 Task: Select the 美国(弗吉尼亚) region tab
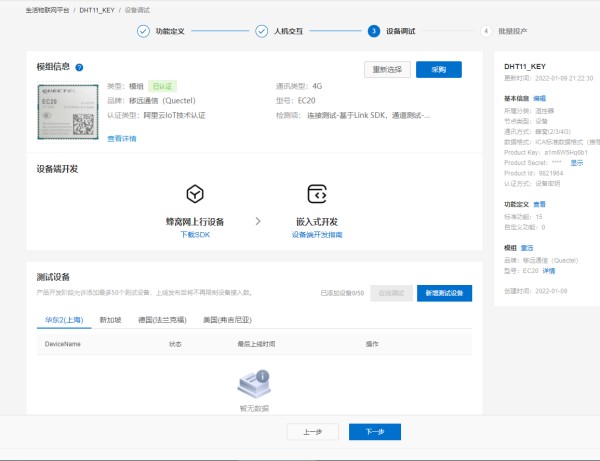(x=224, y=320)
